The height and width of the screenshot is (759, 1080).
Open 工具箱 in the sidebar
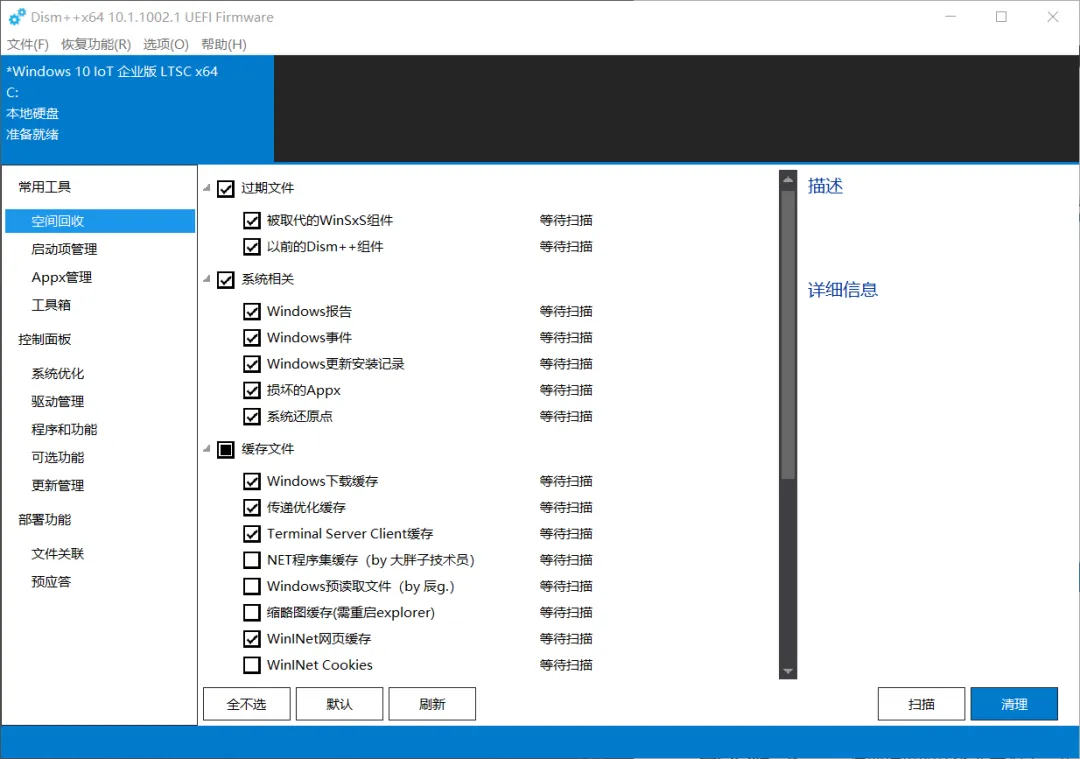(x=51, y=305)
